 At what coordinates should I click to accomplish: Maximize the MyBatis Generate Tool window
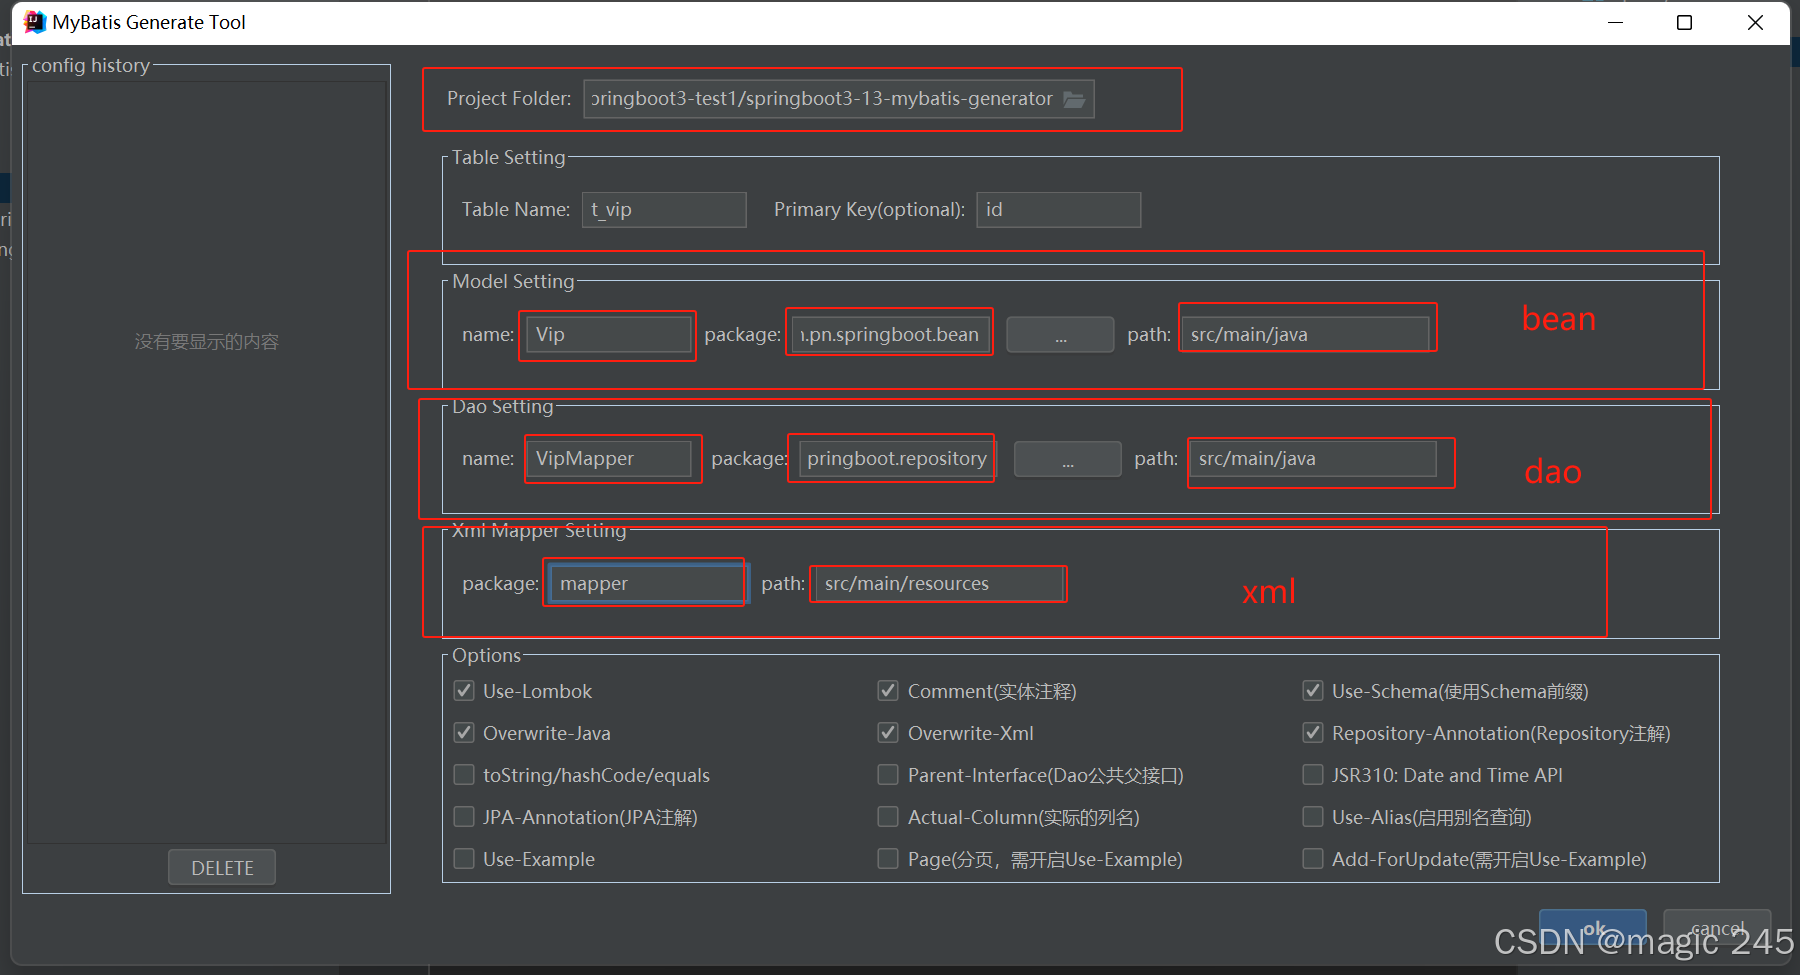coord(1685,22)
